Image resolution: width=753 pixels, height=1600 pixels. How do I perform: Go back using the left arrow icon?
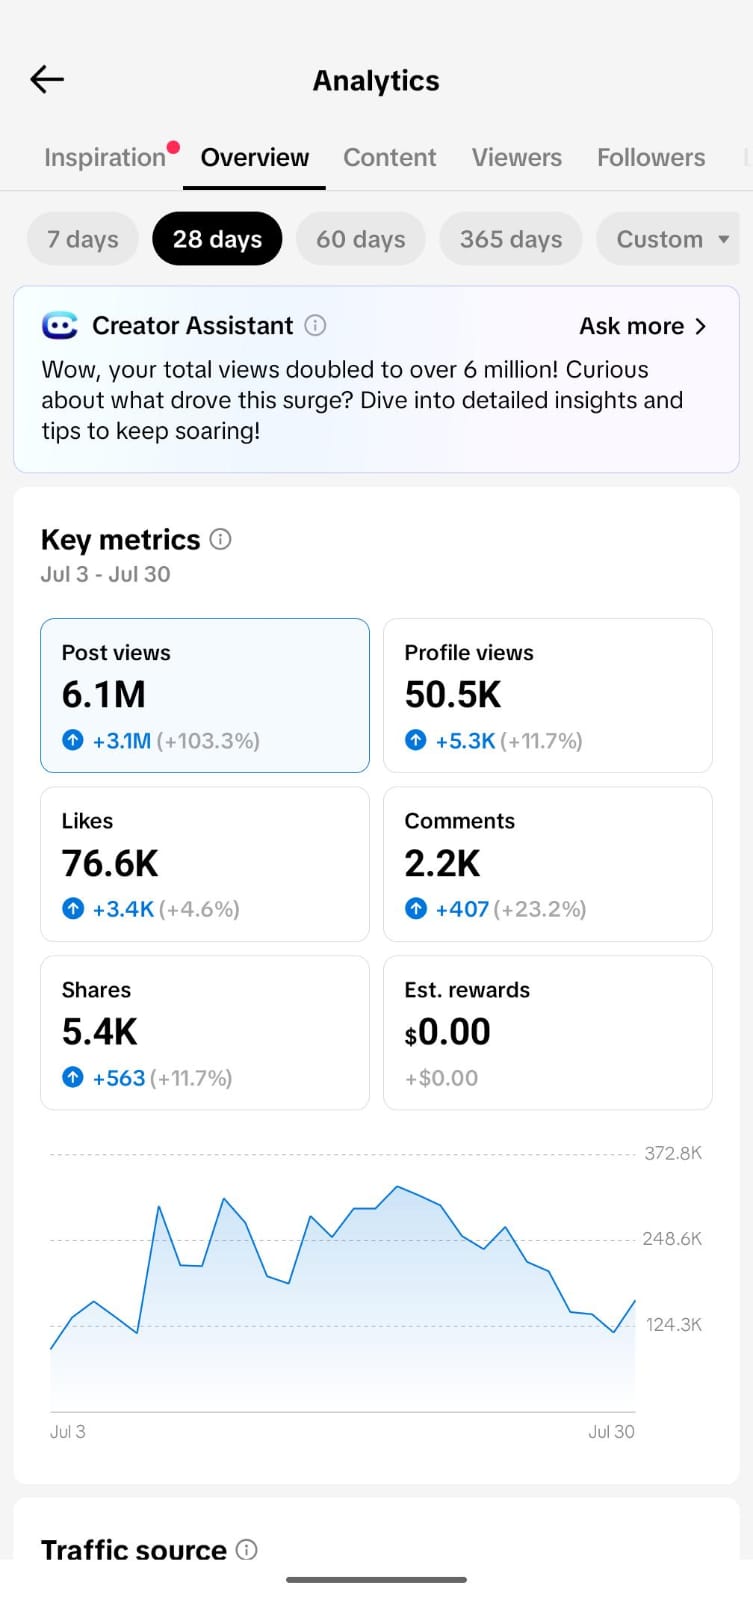click(x=47, y=79)
